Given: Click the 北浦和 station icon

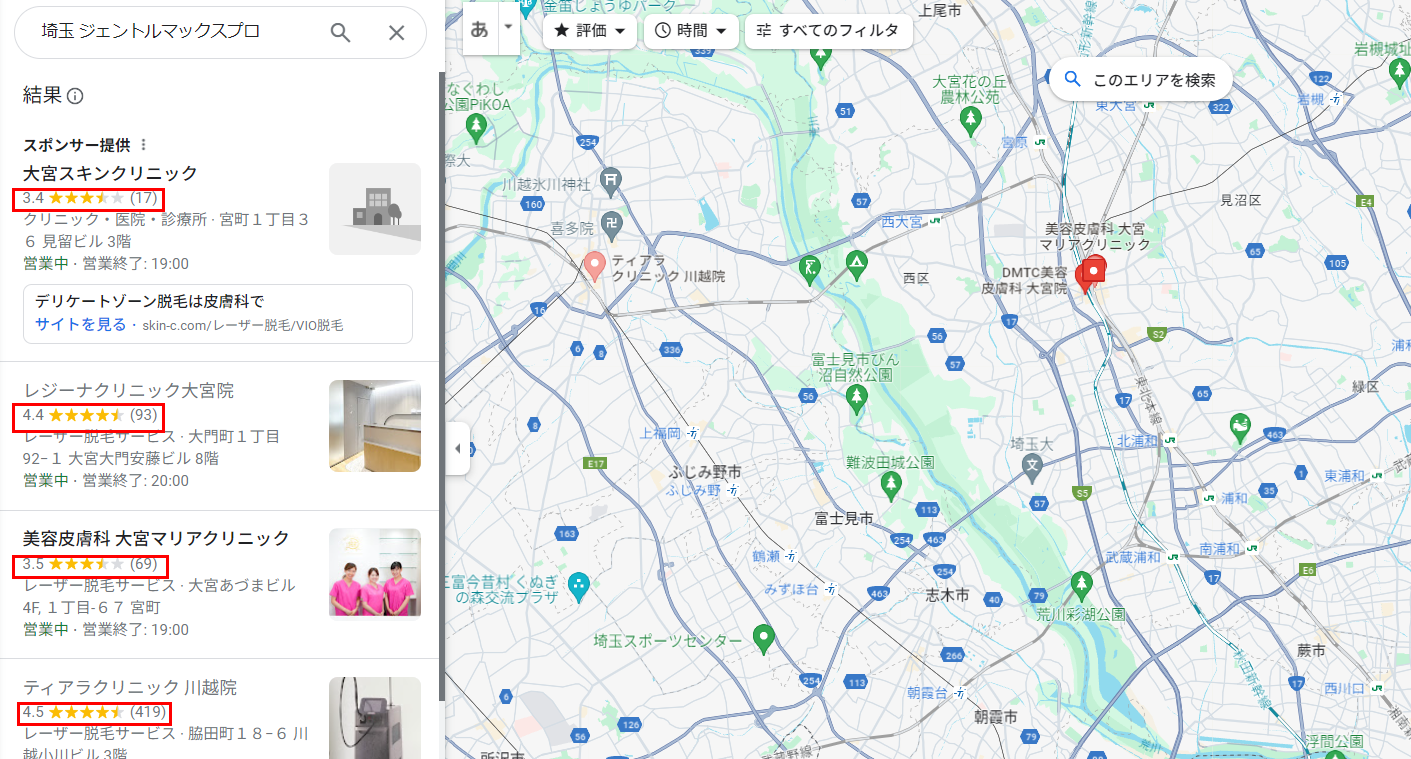Looking at the screenshot, I should click(x=1169, y=441).
